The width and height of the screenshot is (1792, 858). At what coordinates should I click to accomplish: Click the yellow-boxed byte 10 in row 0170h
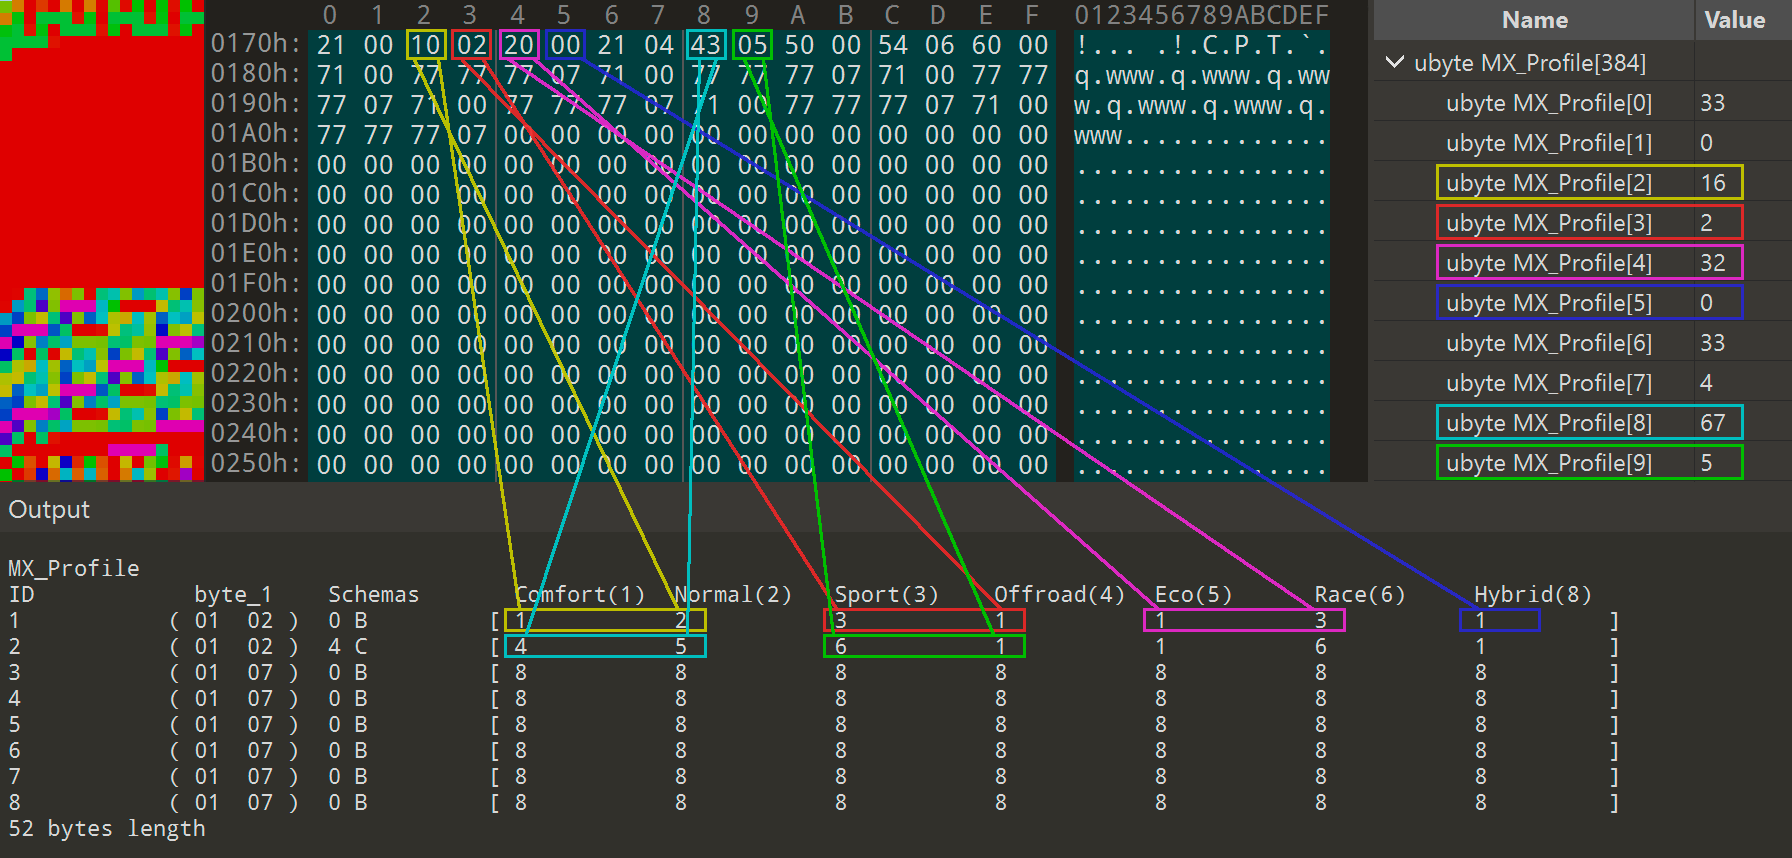coord(425,45)
